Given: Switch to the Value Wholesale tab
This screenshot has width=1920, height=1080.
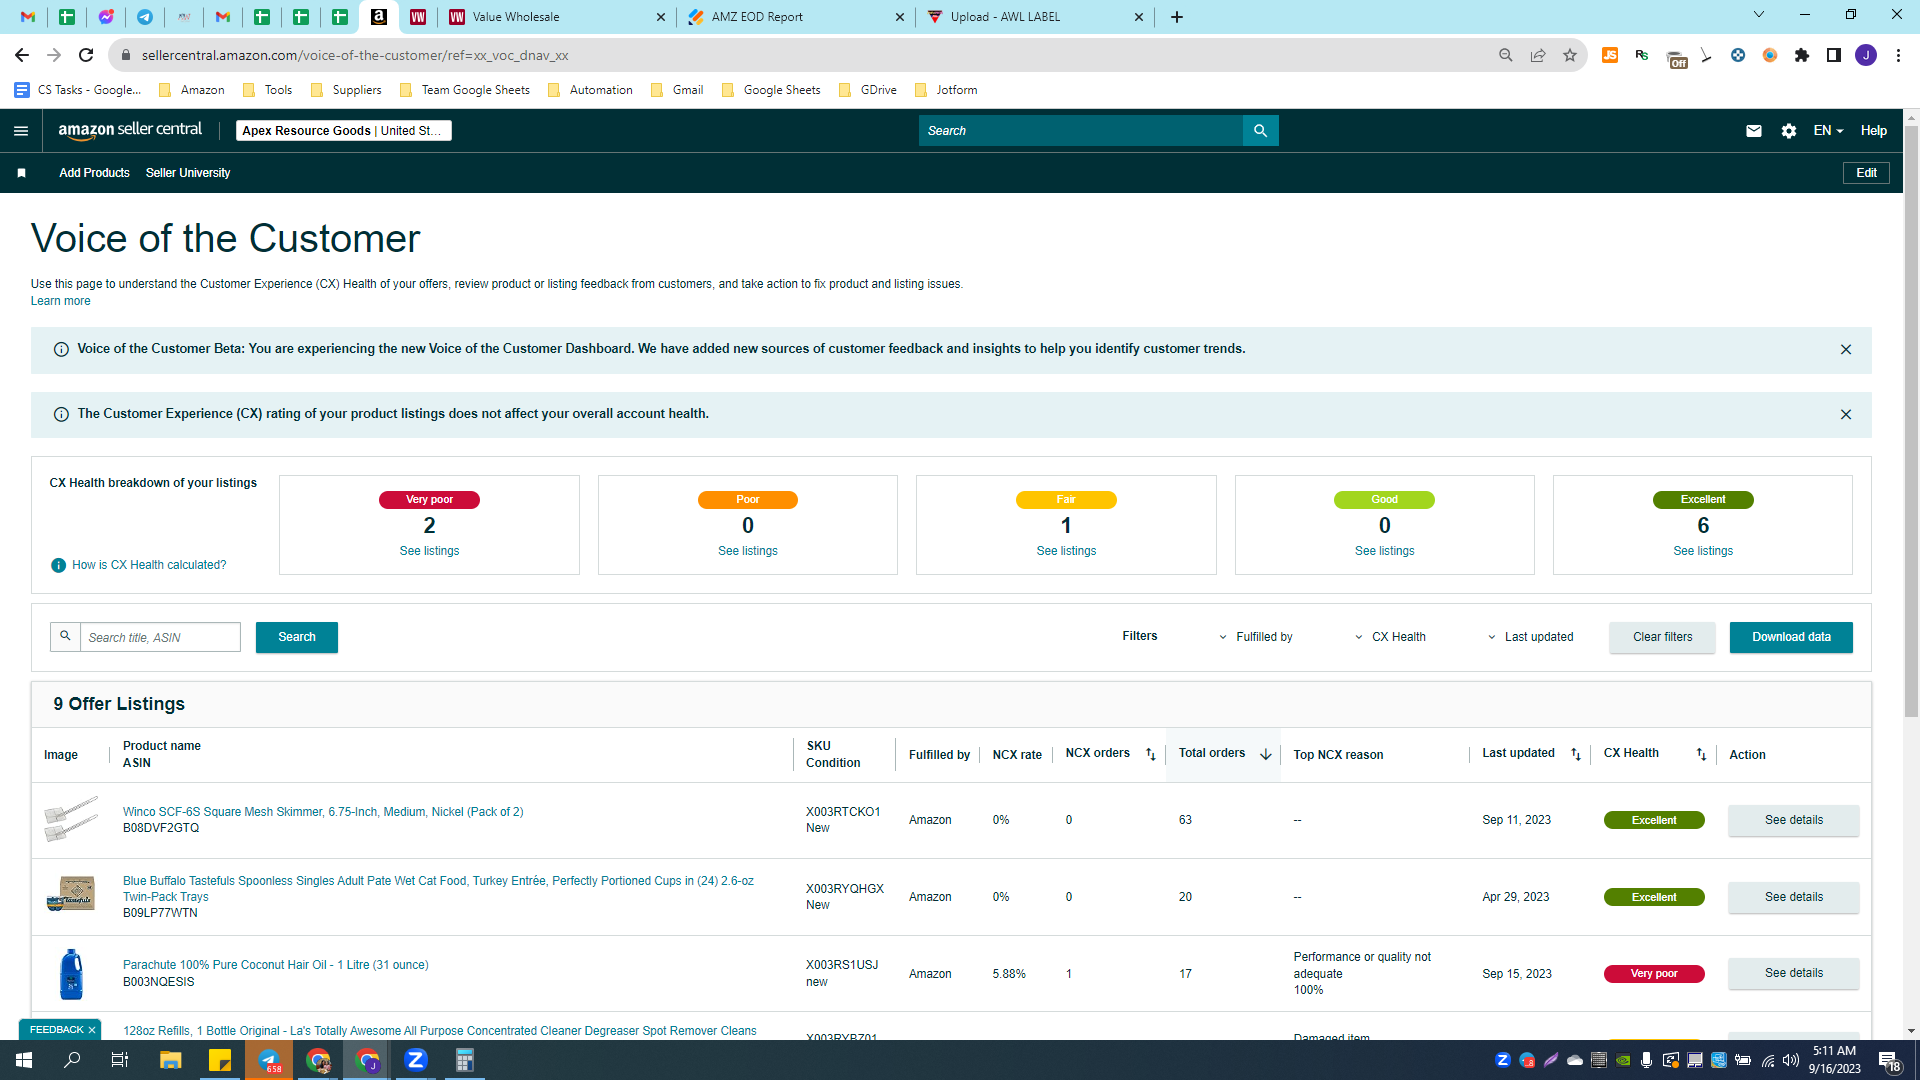Looking at the screenshot, I should [556, 17].
